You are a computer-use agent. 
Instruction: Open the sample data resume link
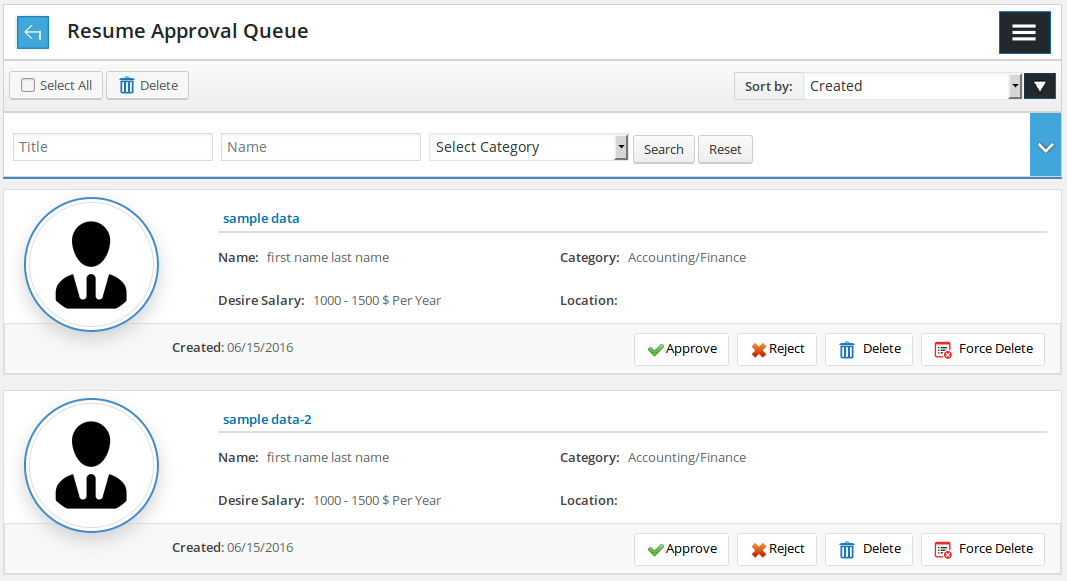[261, 218]
